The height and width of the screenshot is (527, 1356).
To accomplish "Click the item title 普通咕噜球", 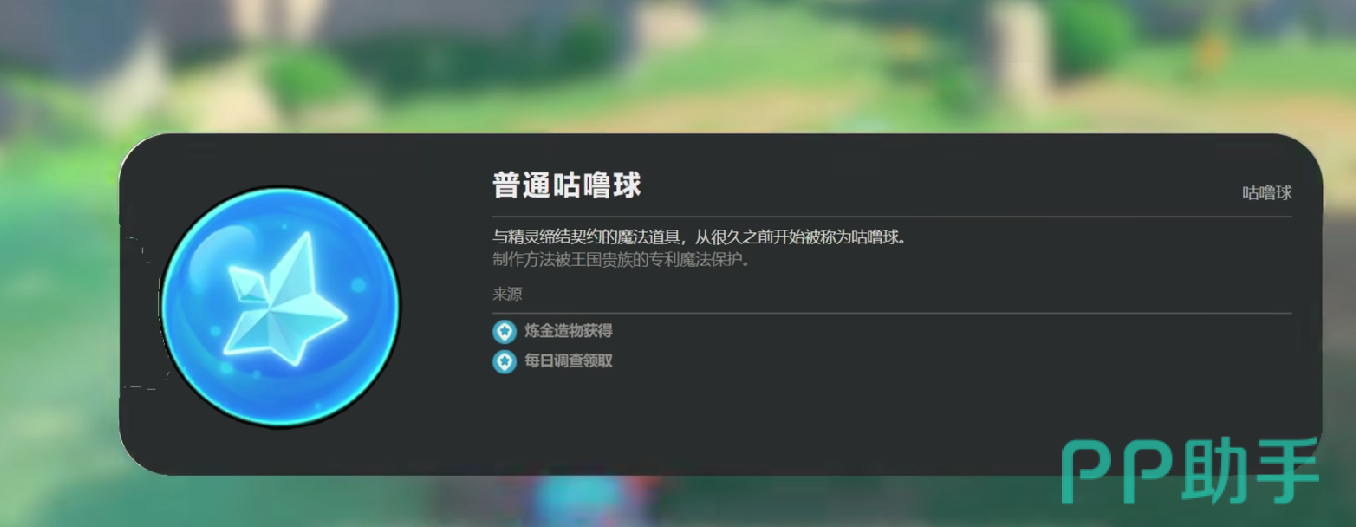I will tap(567, 185).
